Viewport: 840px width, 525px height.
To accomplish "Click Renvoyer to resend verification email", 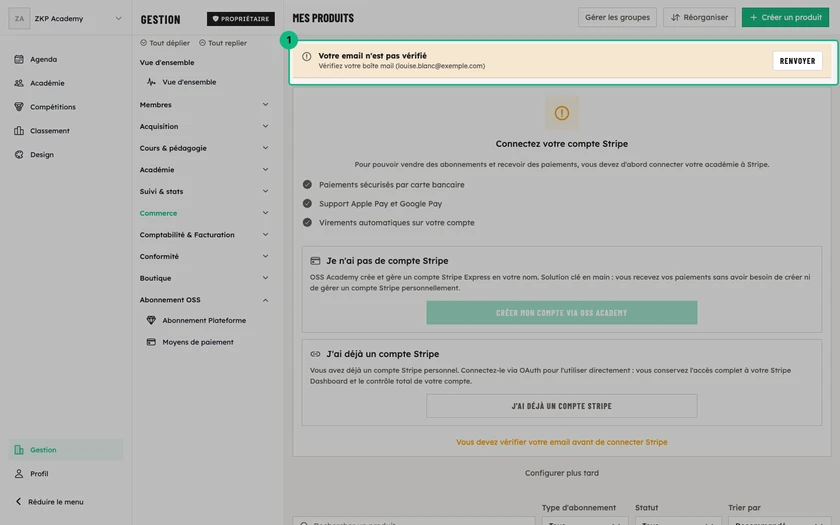I will click(797, 61).
